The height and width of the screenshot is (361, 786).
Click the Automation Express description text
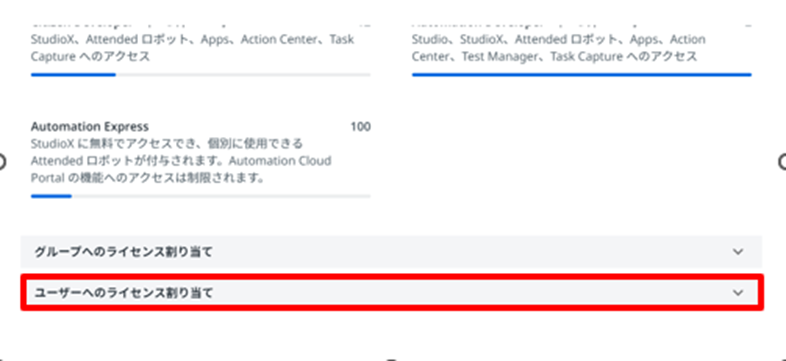[x=181, y=161]
